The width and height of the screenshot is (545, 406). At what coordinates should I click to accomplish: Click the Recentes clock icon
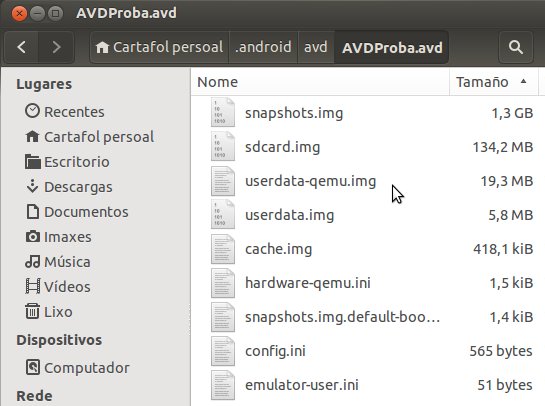tap(32, 111)
